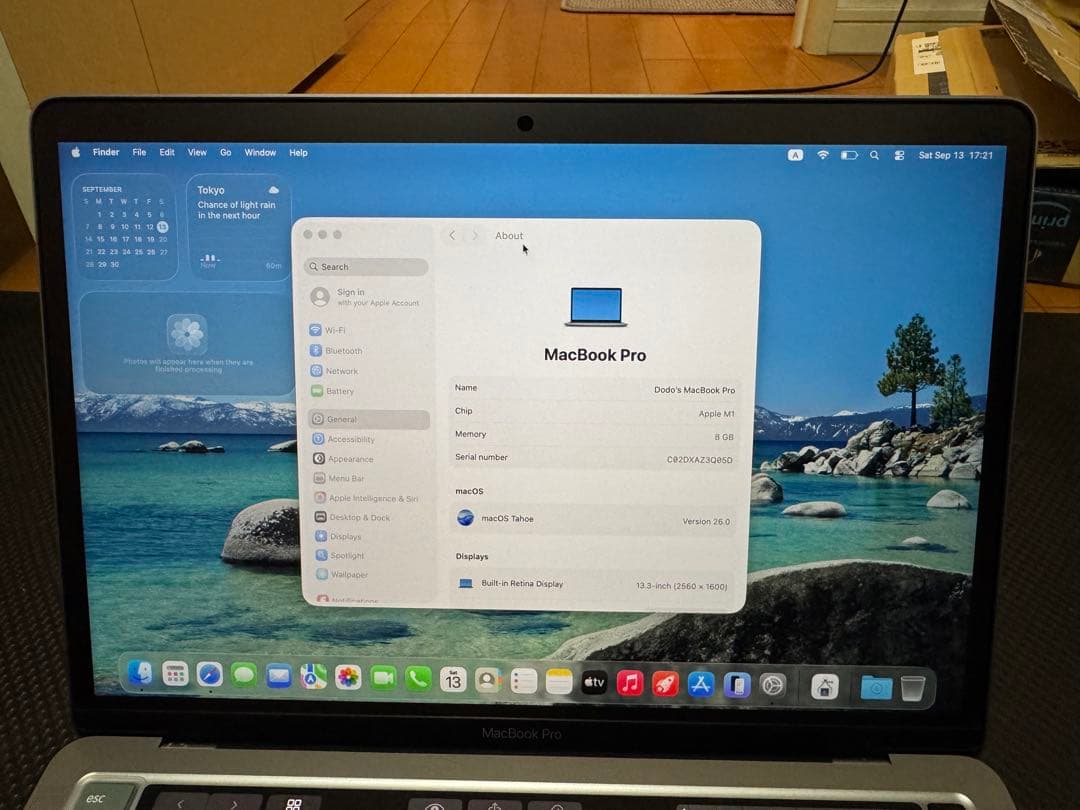This screenshot has height=810, width=1080.
Task: Click the forward navigation chevron
Action: point(474,235)
